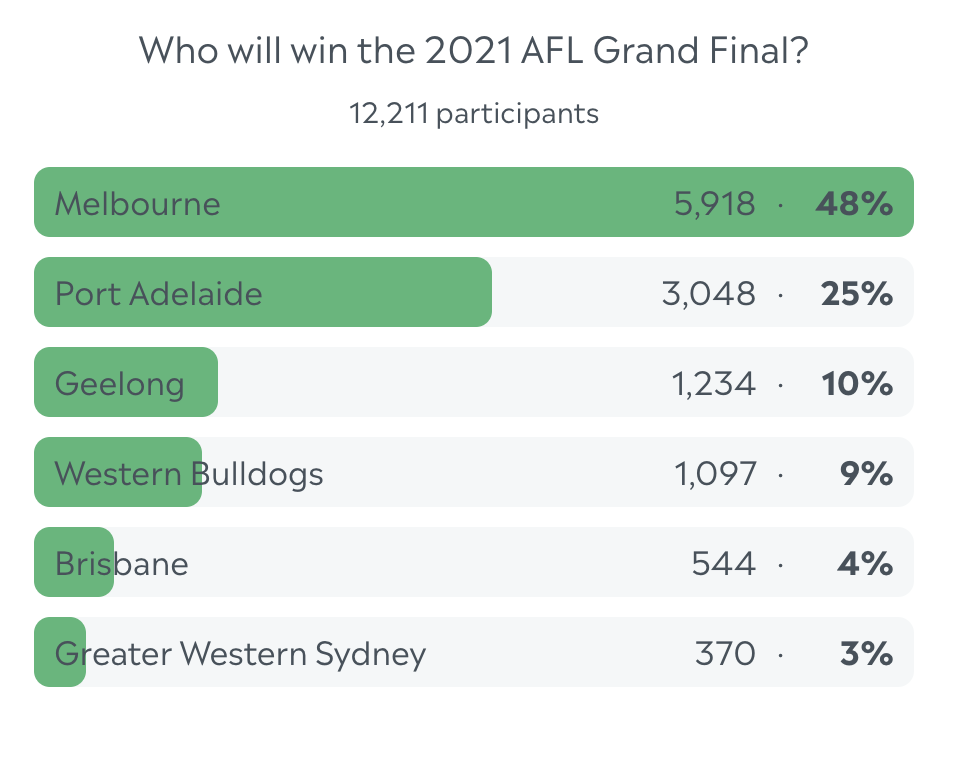Pick the Western Bulldogs option label
The width and height of the screenshot is (966, 760).
189,473
